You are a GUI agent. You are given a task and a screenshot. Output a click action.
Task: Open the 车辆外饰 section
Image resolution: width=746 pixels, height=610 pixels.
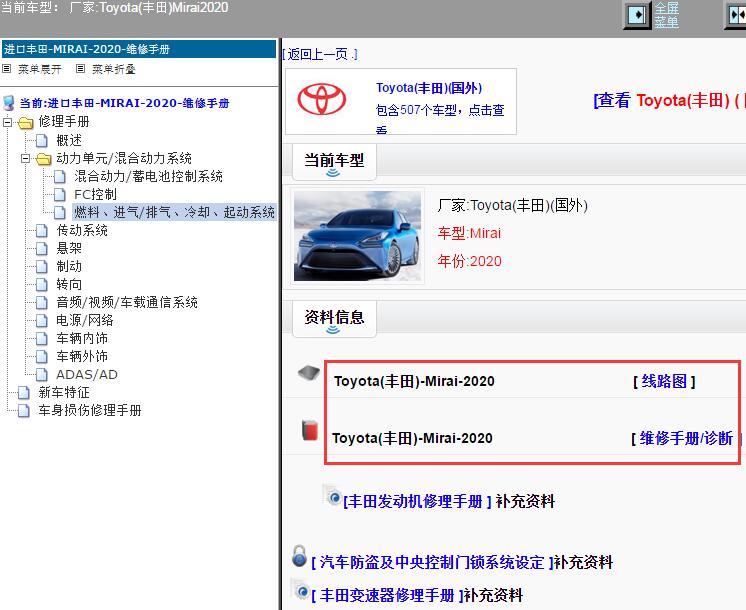(x=82, y=356)
